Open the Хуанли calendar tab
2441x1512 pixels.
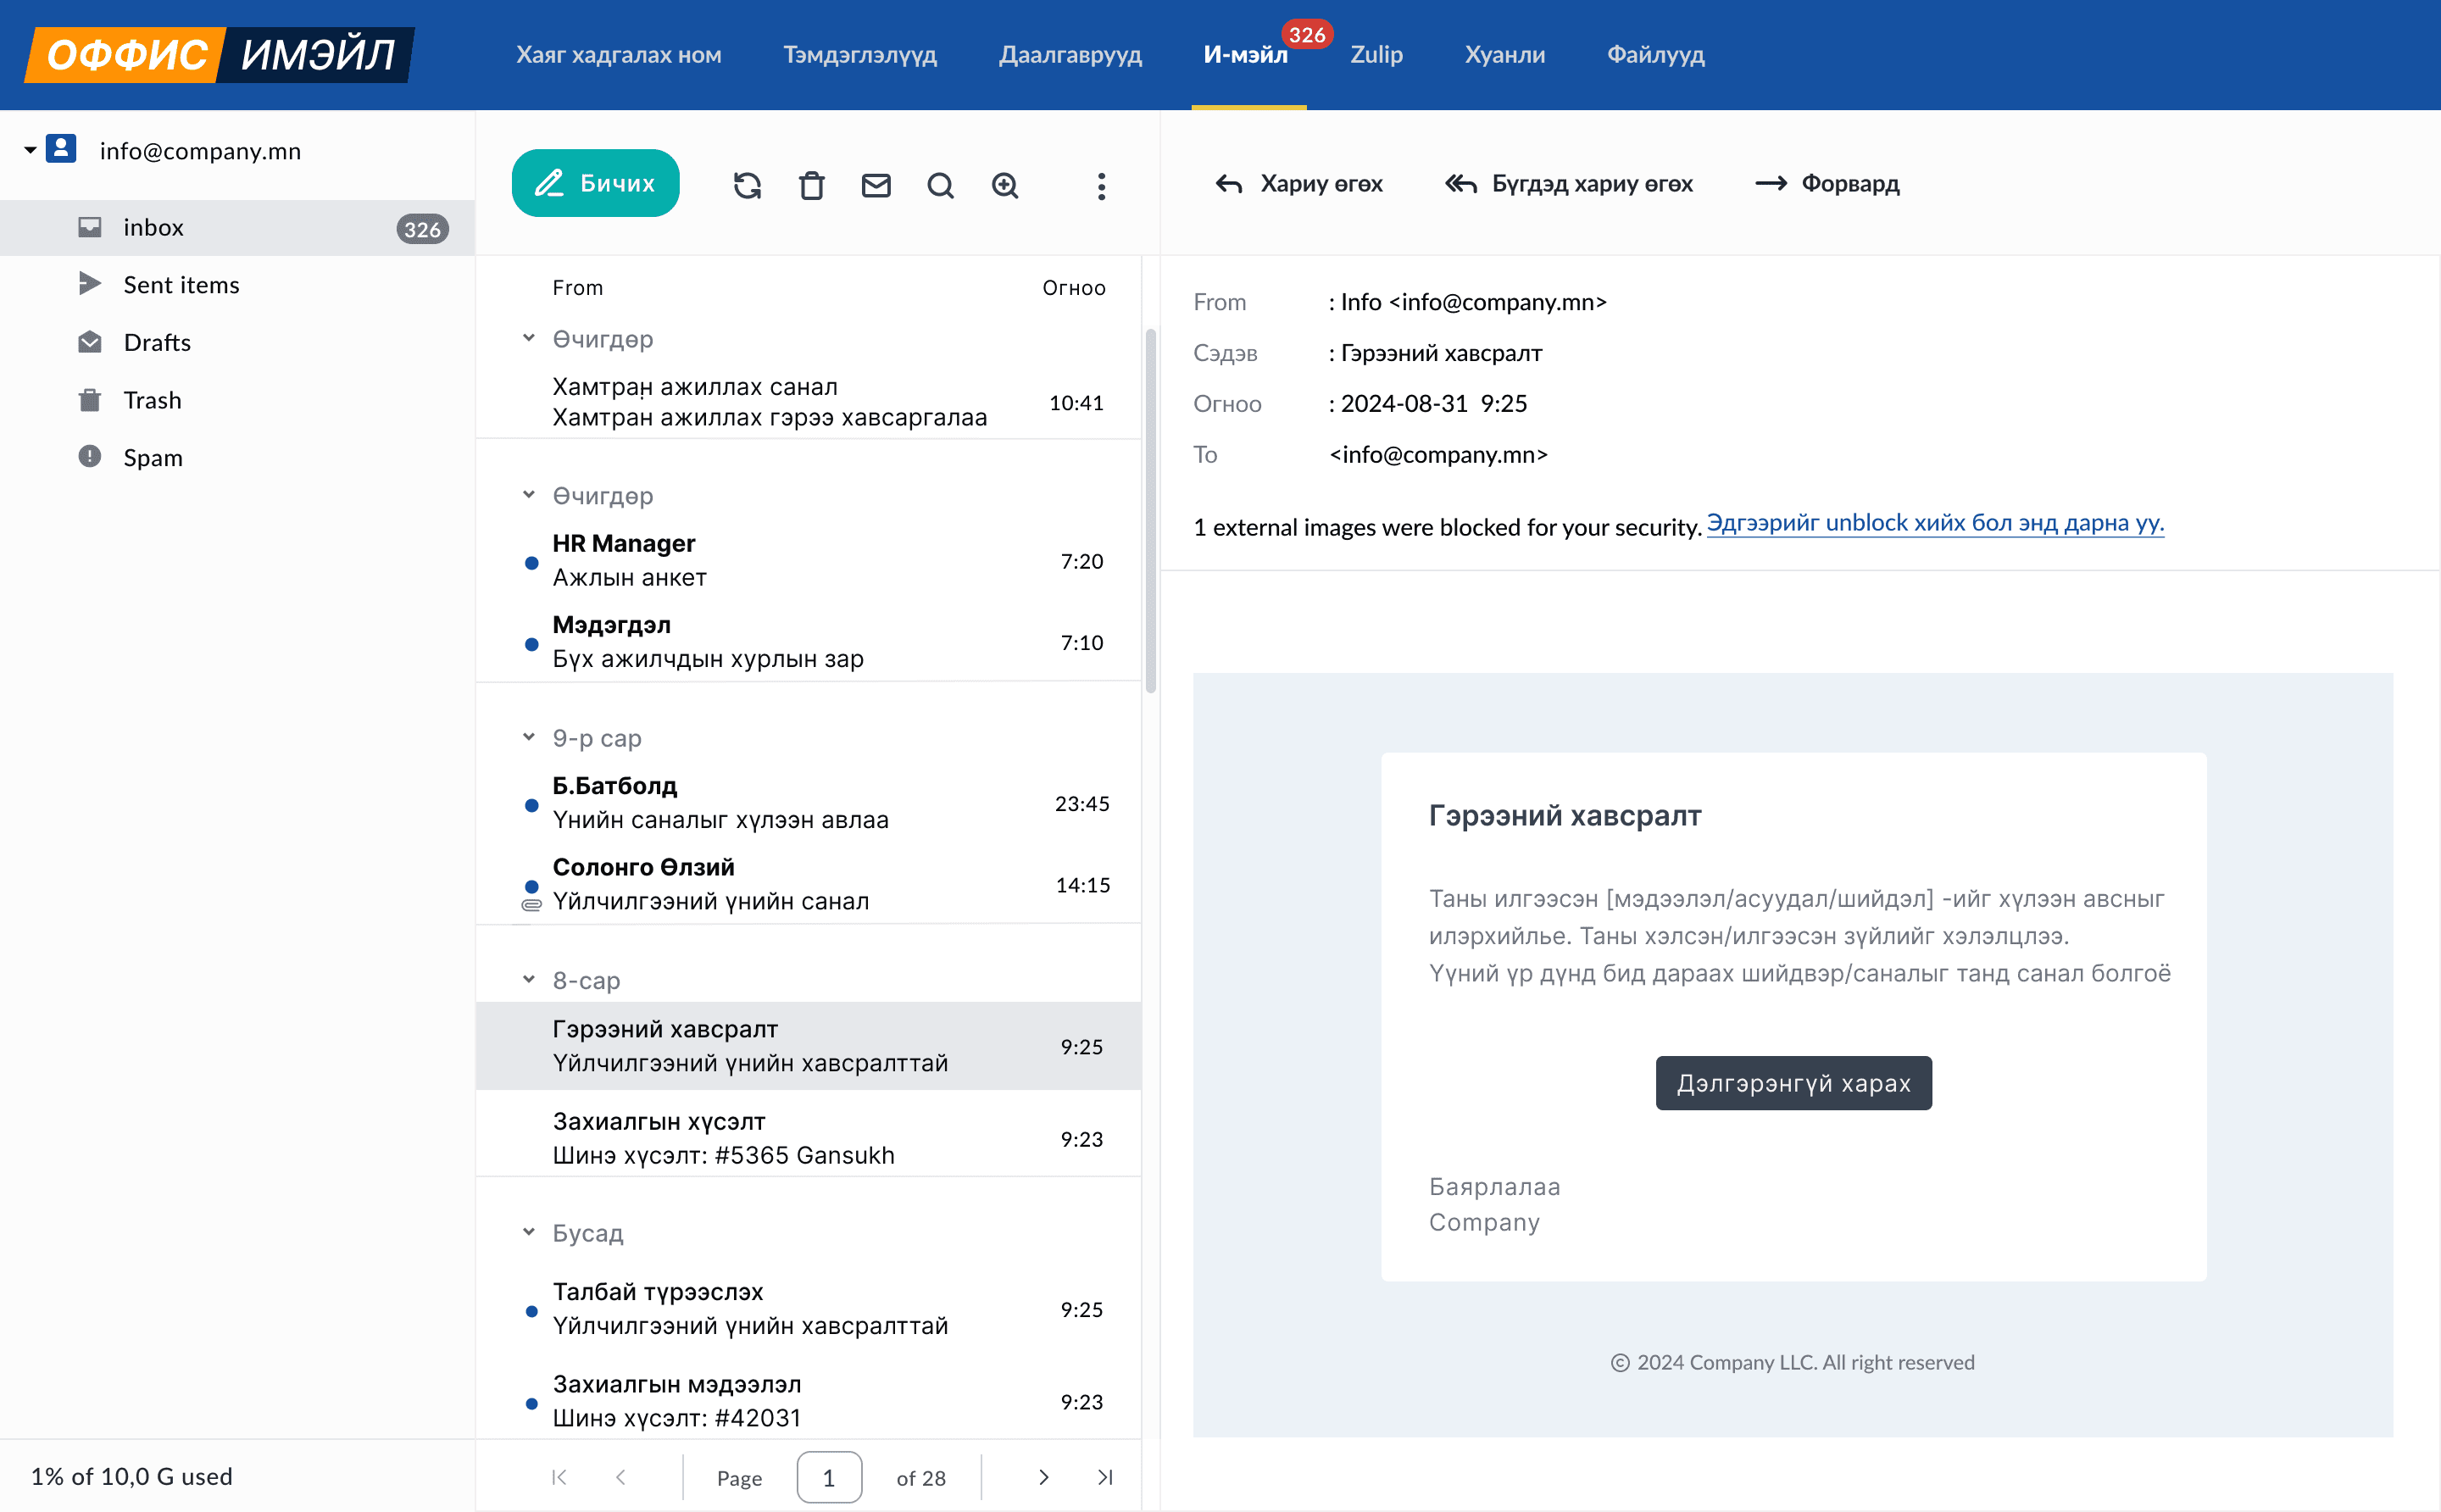pyautogui.click(x=1504, y=54)
